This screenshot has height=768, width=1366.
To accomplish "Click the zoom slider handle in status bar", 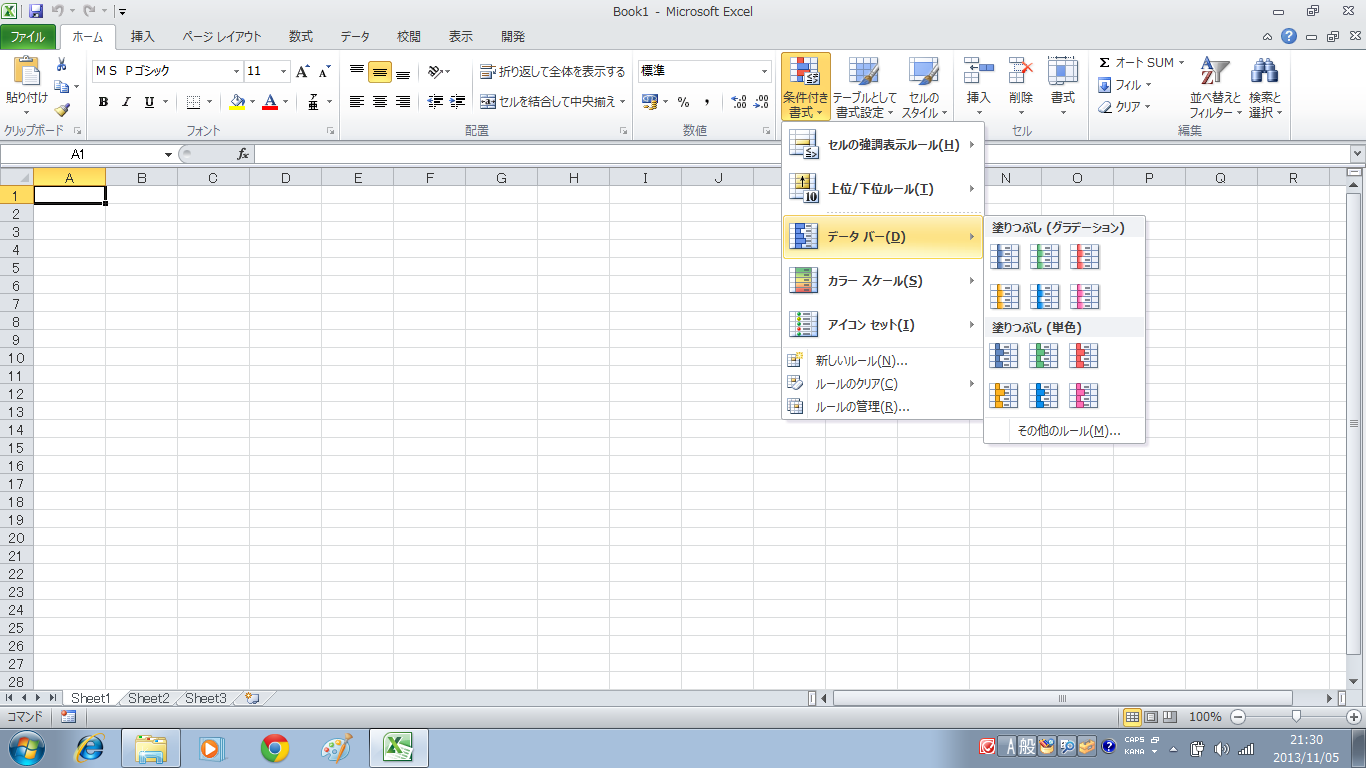I will [1296, 716].
